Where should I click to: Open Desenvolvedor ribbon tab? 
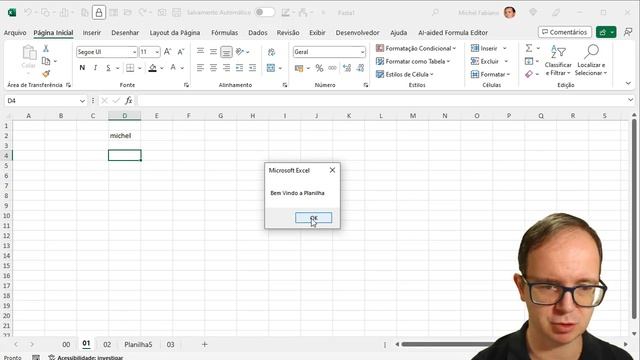[358, 33]
